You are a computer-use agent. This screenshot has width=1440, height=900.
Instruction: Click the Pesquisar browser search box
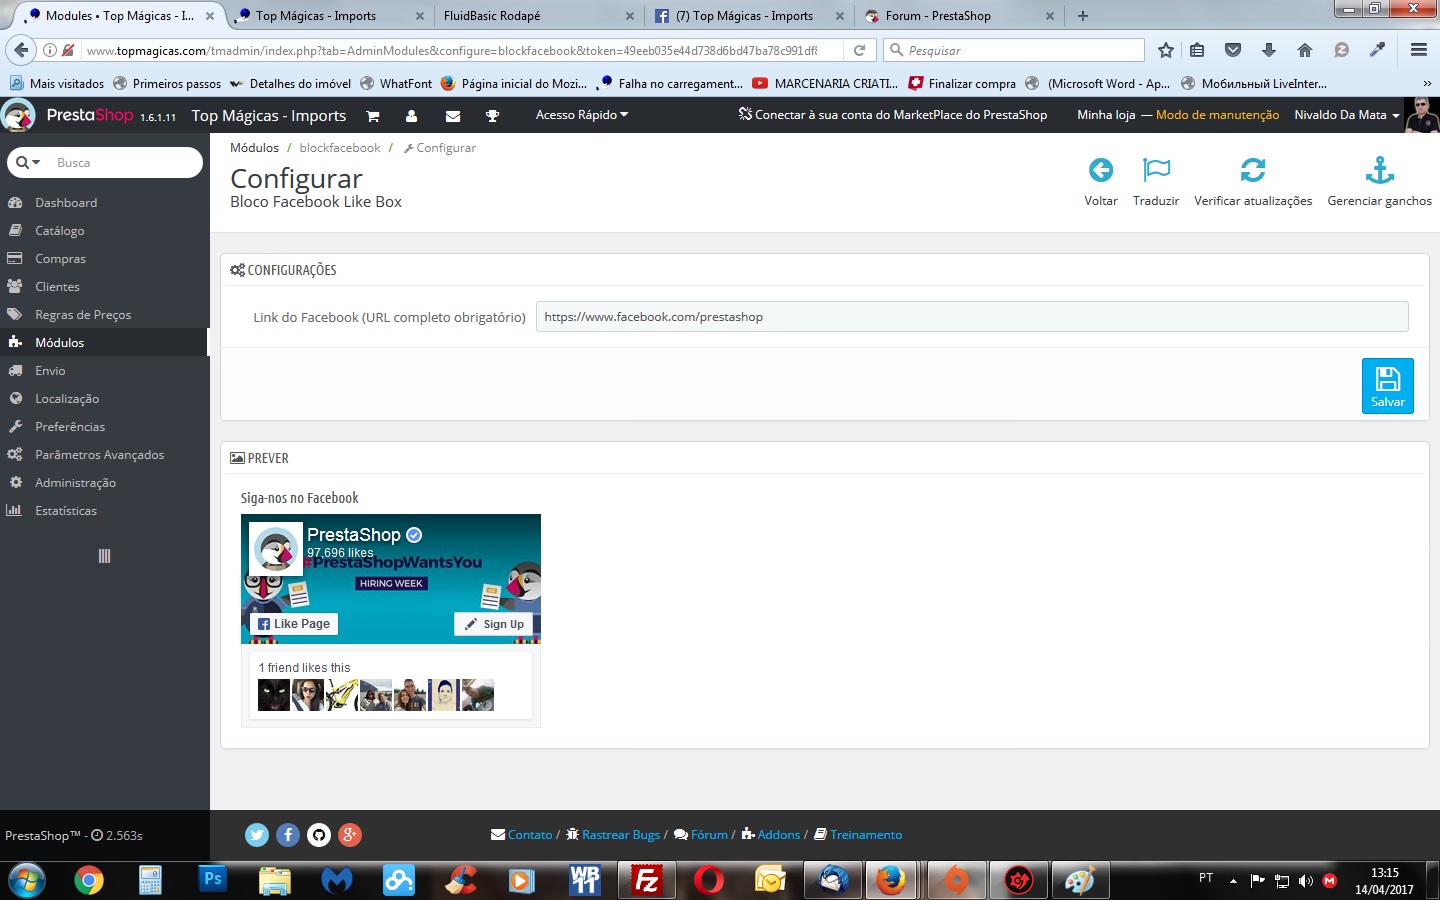pos(1014,50)
